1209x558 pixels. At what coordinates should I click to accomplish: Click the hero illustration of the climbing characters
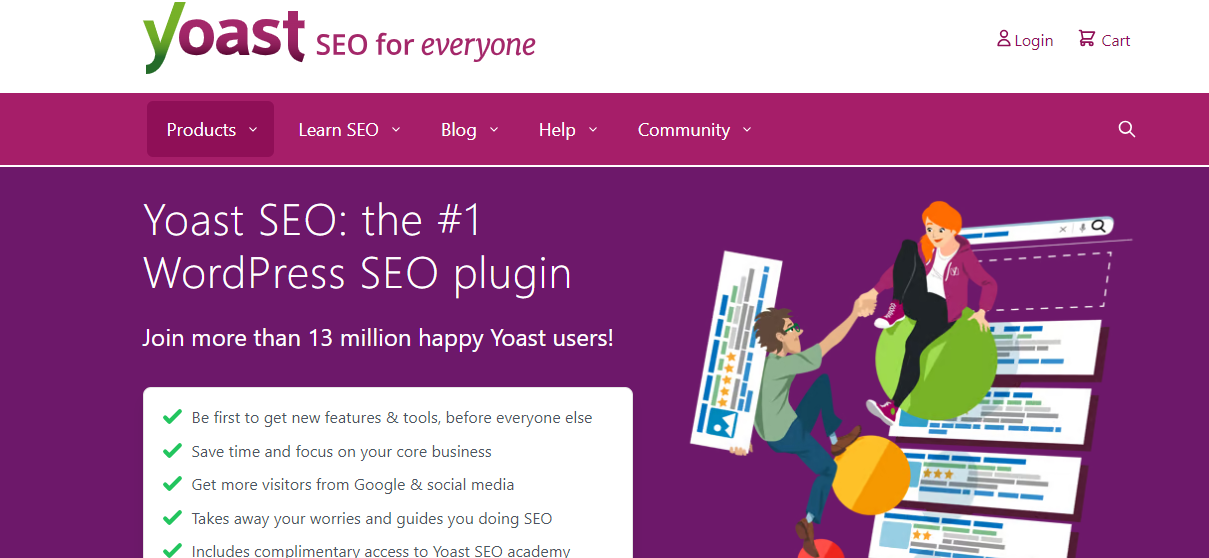click(x=910, y=378)
